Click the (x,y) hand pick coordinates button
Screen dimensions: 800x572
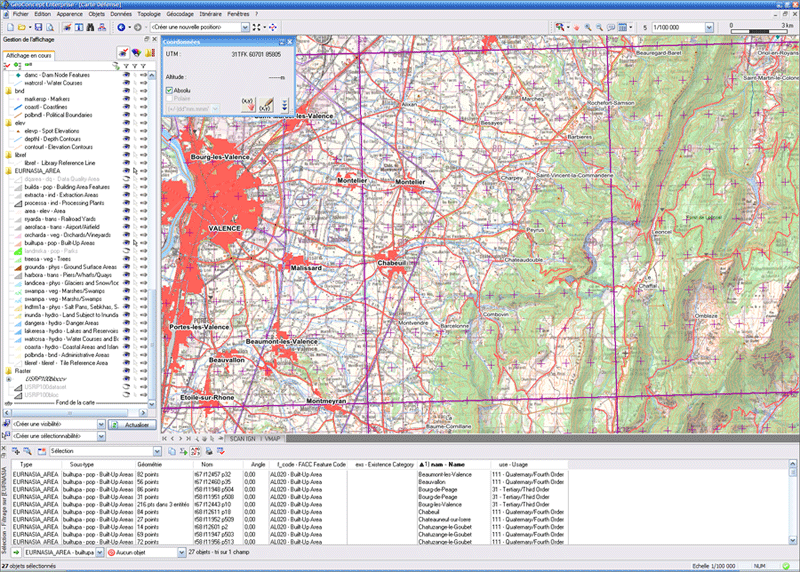click(248, 105)
